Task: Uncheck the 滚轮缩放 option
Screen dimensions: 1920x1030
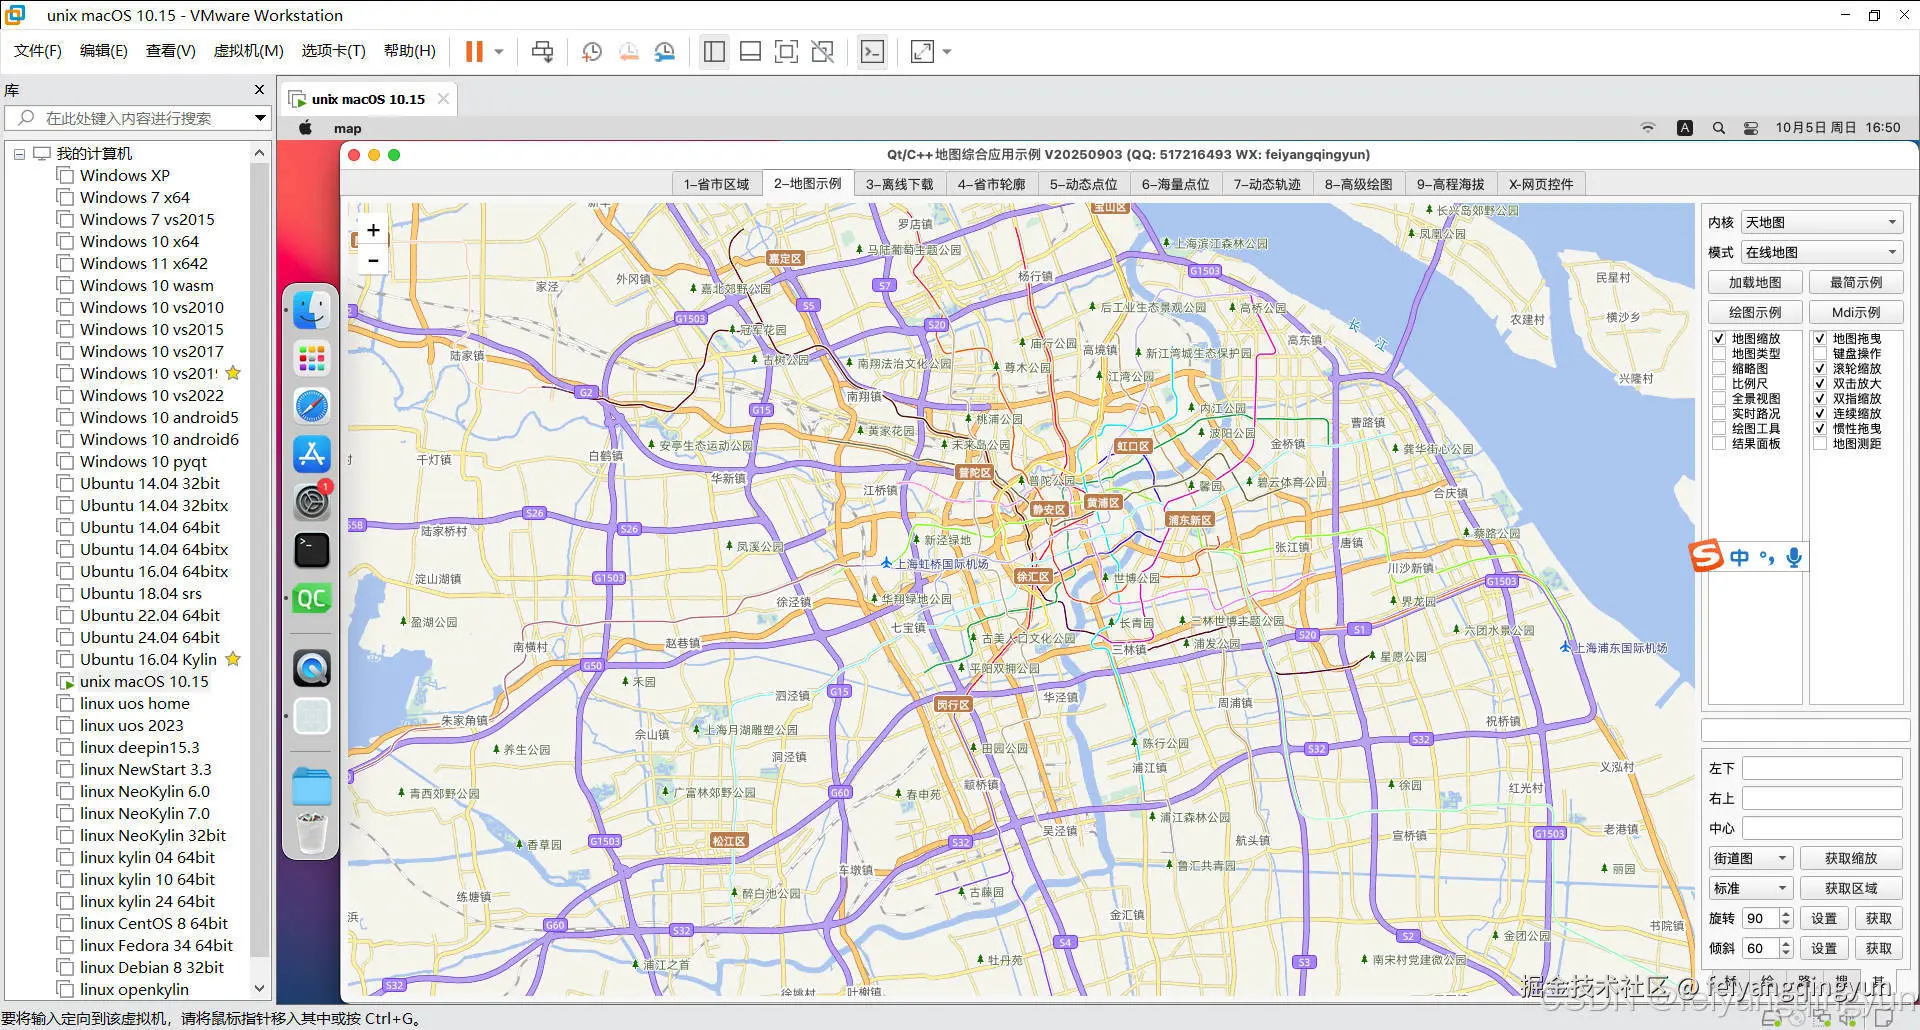Action: pyautogui.click(x=1820, y=368)
